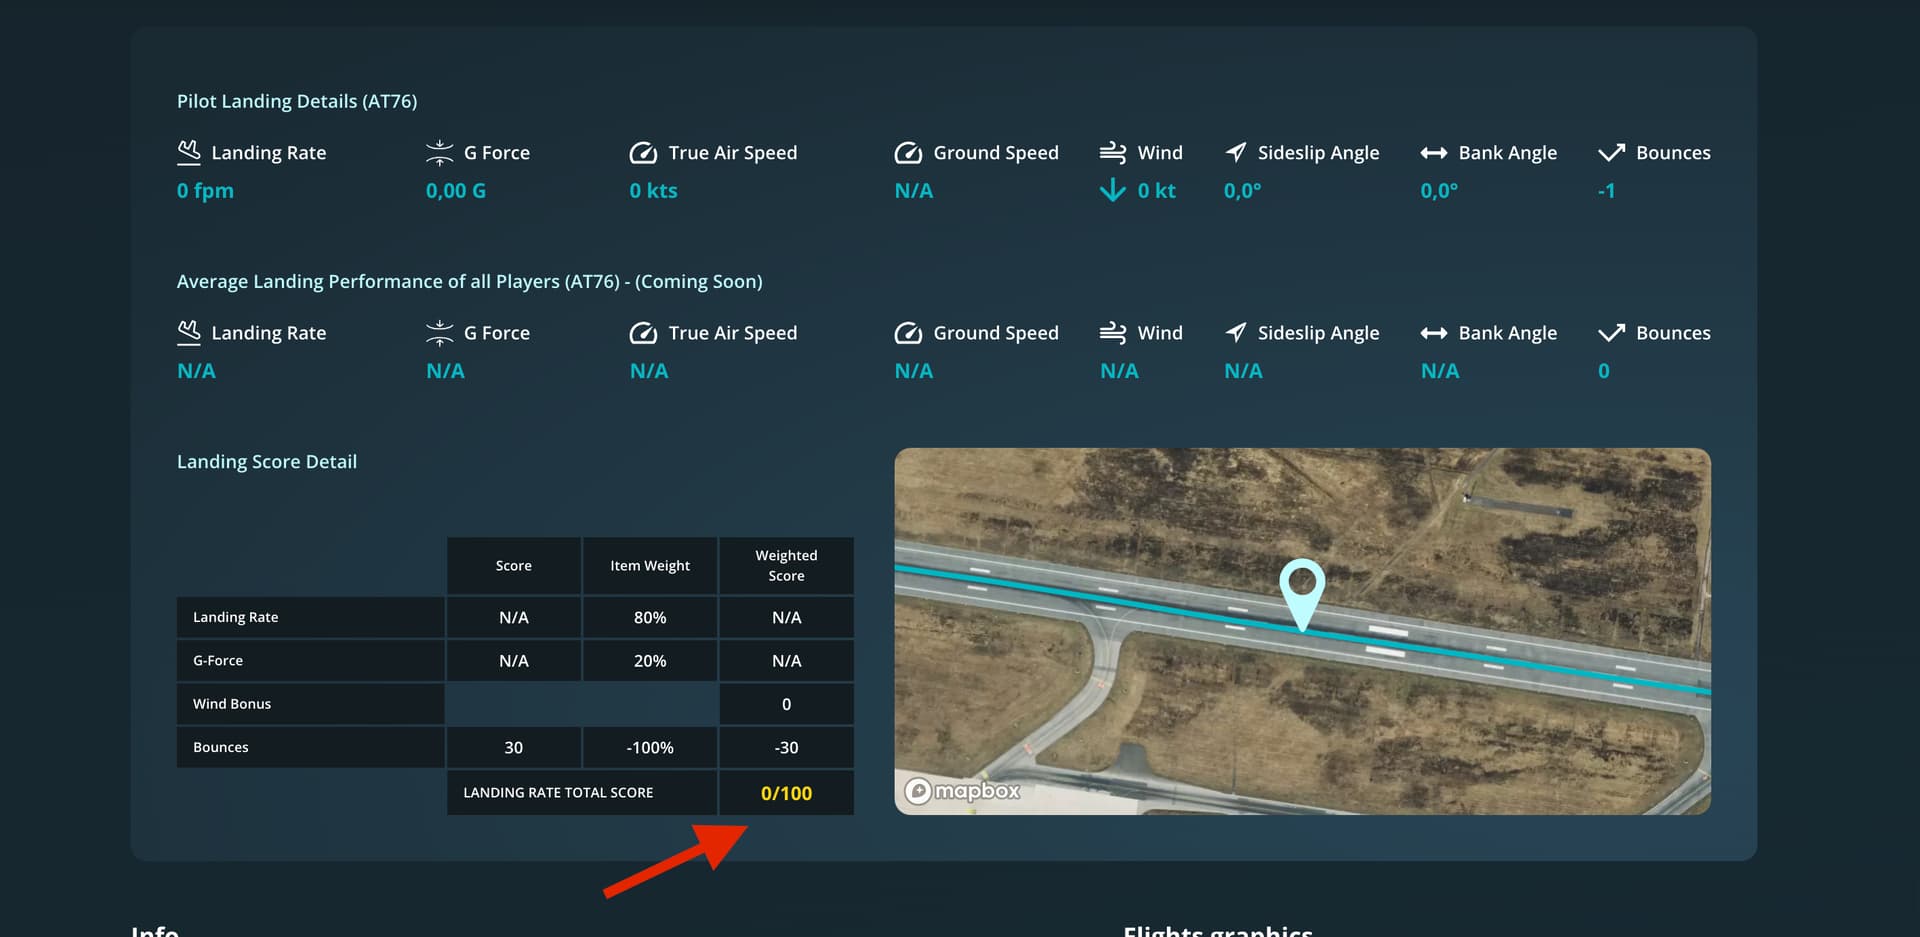Click Wind icon in Pilot Landing Details
Viewport: 1920px width, 937px height.
pyautogui.click(x=1113, y=152)
